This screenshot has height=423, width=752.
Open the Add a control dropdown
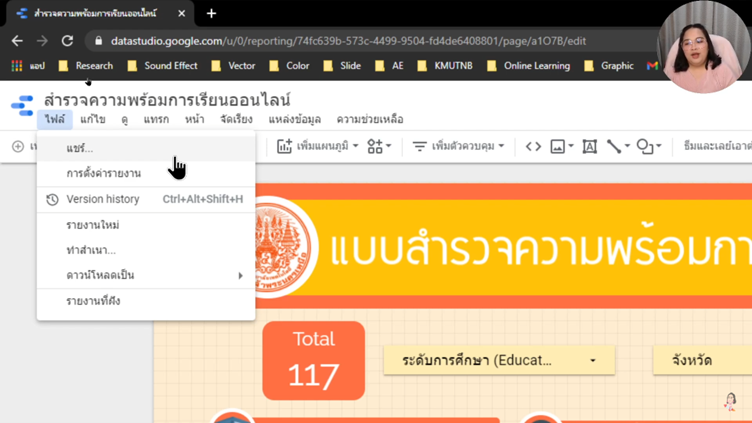pos(458,147)
